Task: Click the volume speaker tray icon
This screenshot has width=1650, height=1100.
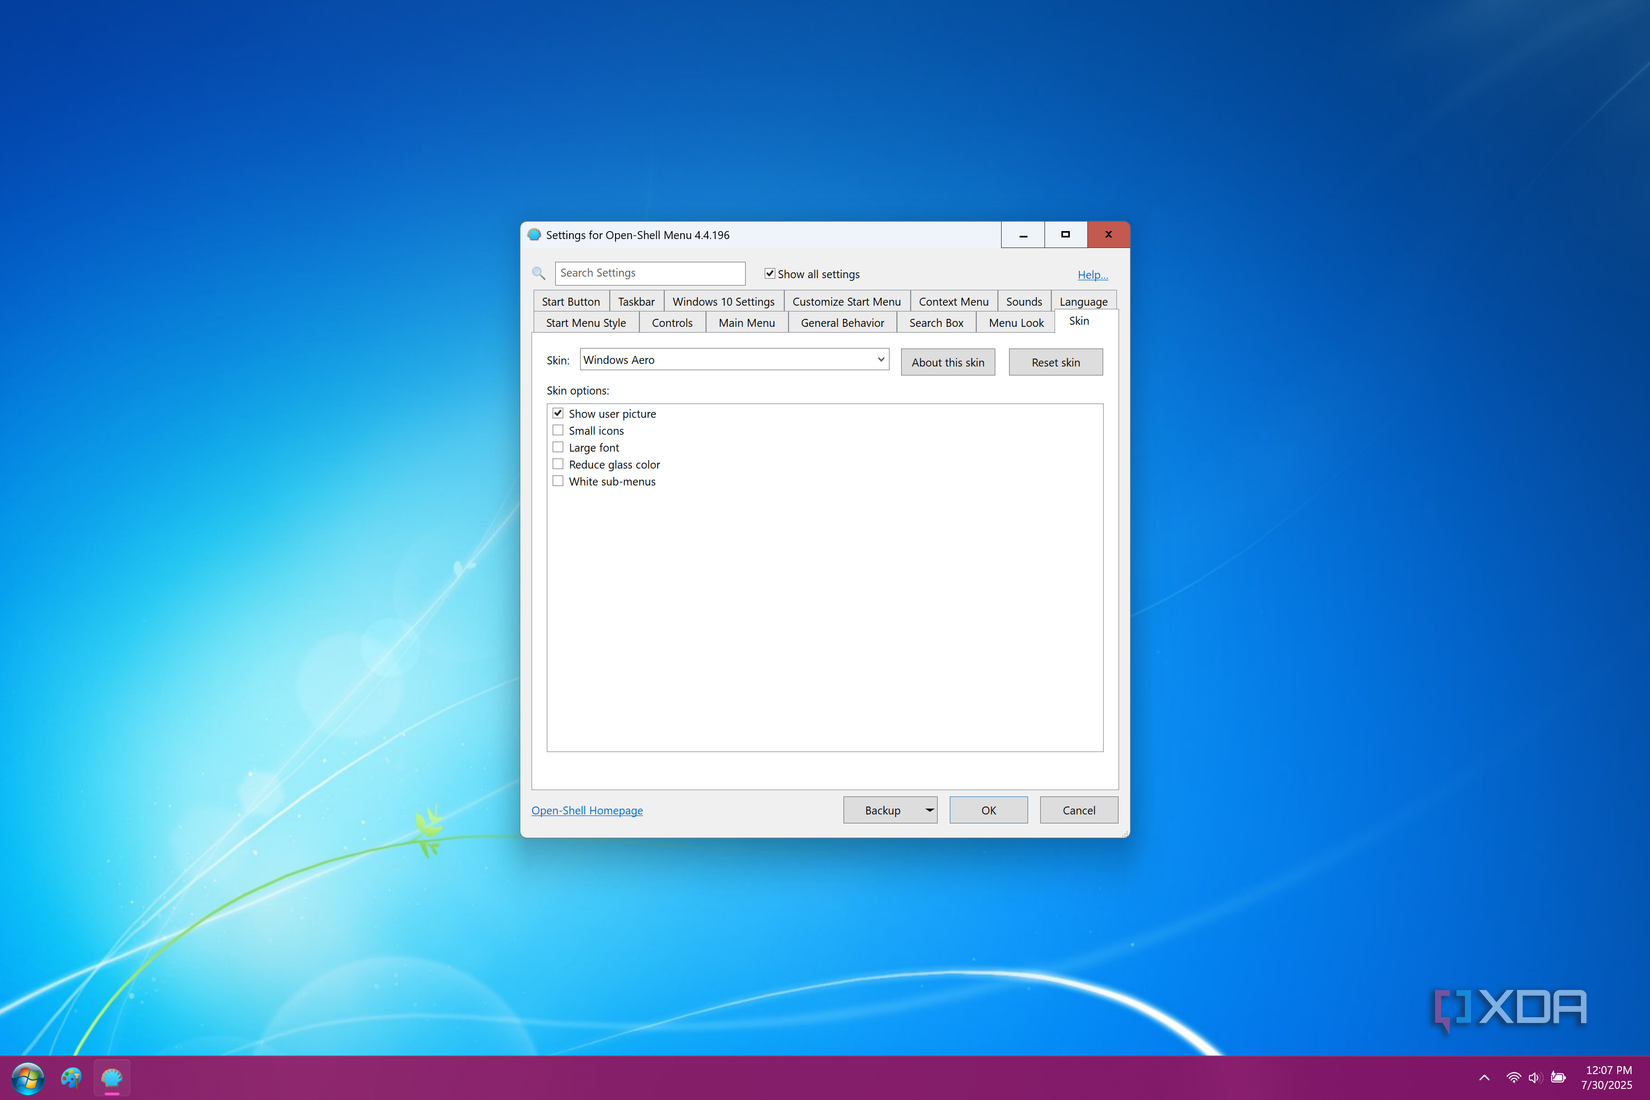Action: point(1535,1078)
